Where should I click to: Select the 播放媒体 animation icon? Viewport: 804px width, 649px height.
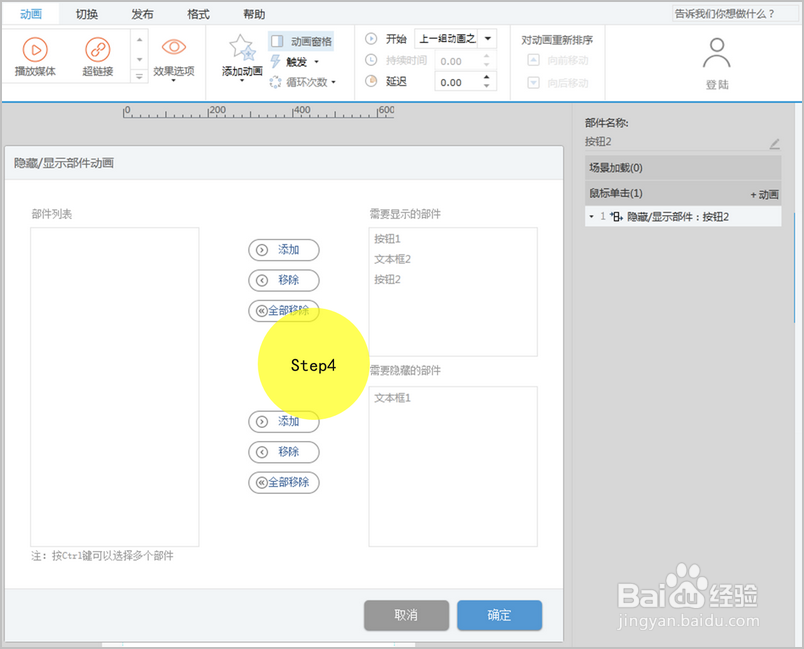tap(35, 56)
